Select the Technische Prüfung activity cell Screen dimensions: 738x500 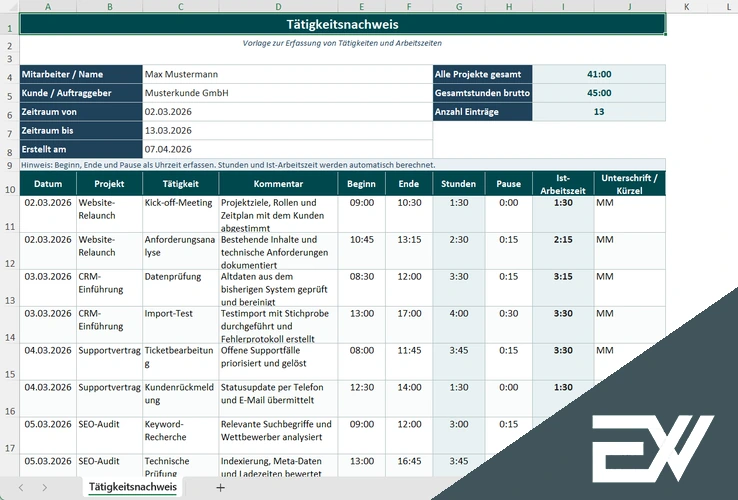[x=181, y=466]
